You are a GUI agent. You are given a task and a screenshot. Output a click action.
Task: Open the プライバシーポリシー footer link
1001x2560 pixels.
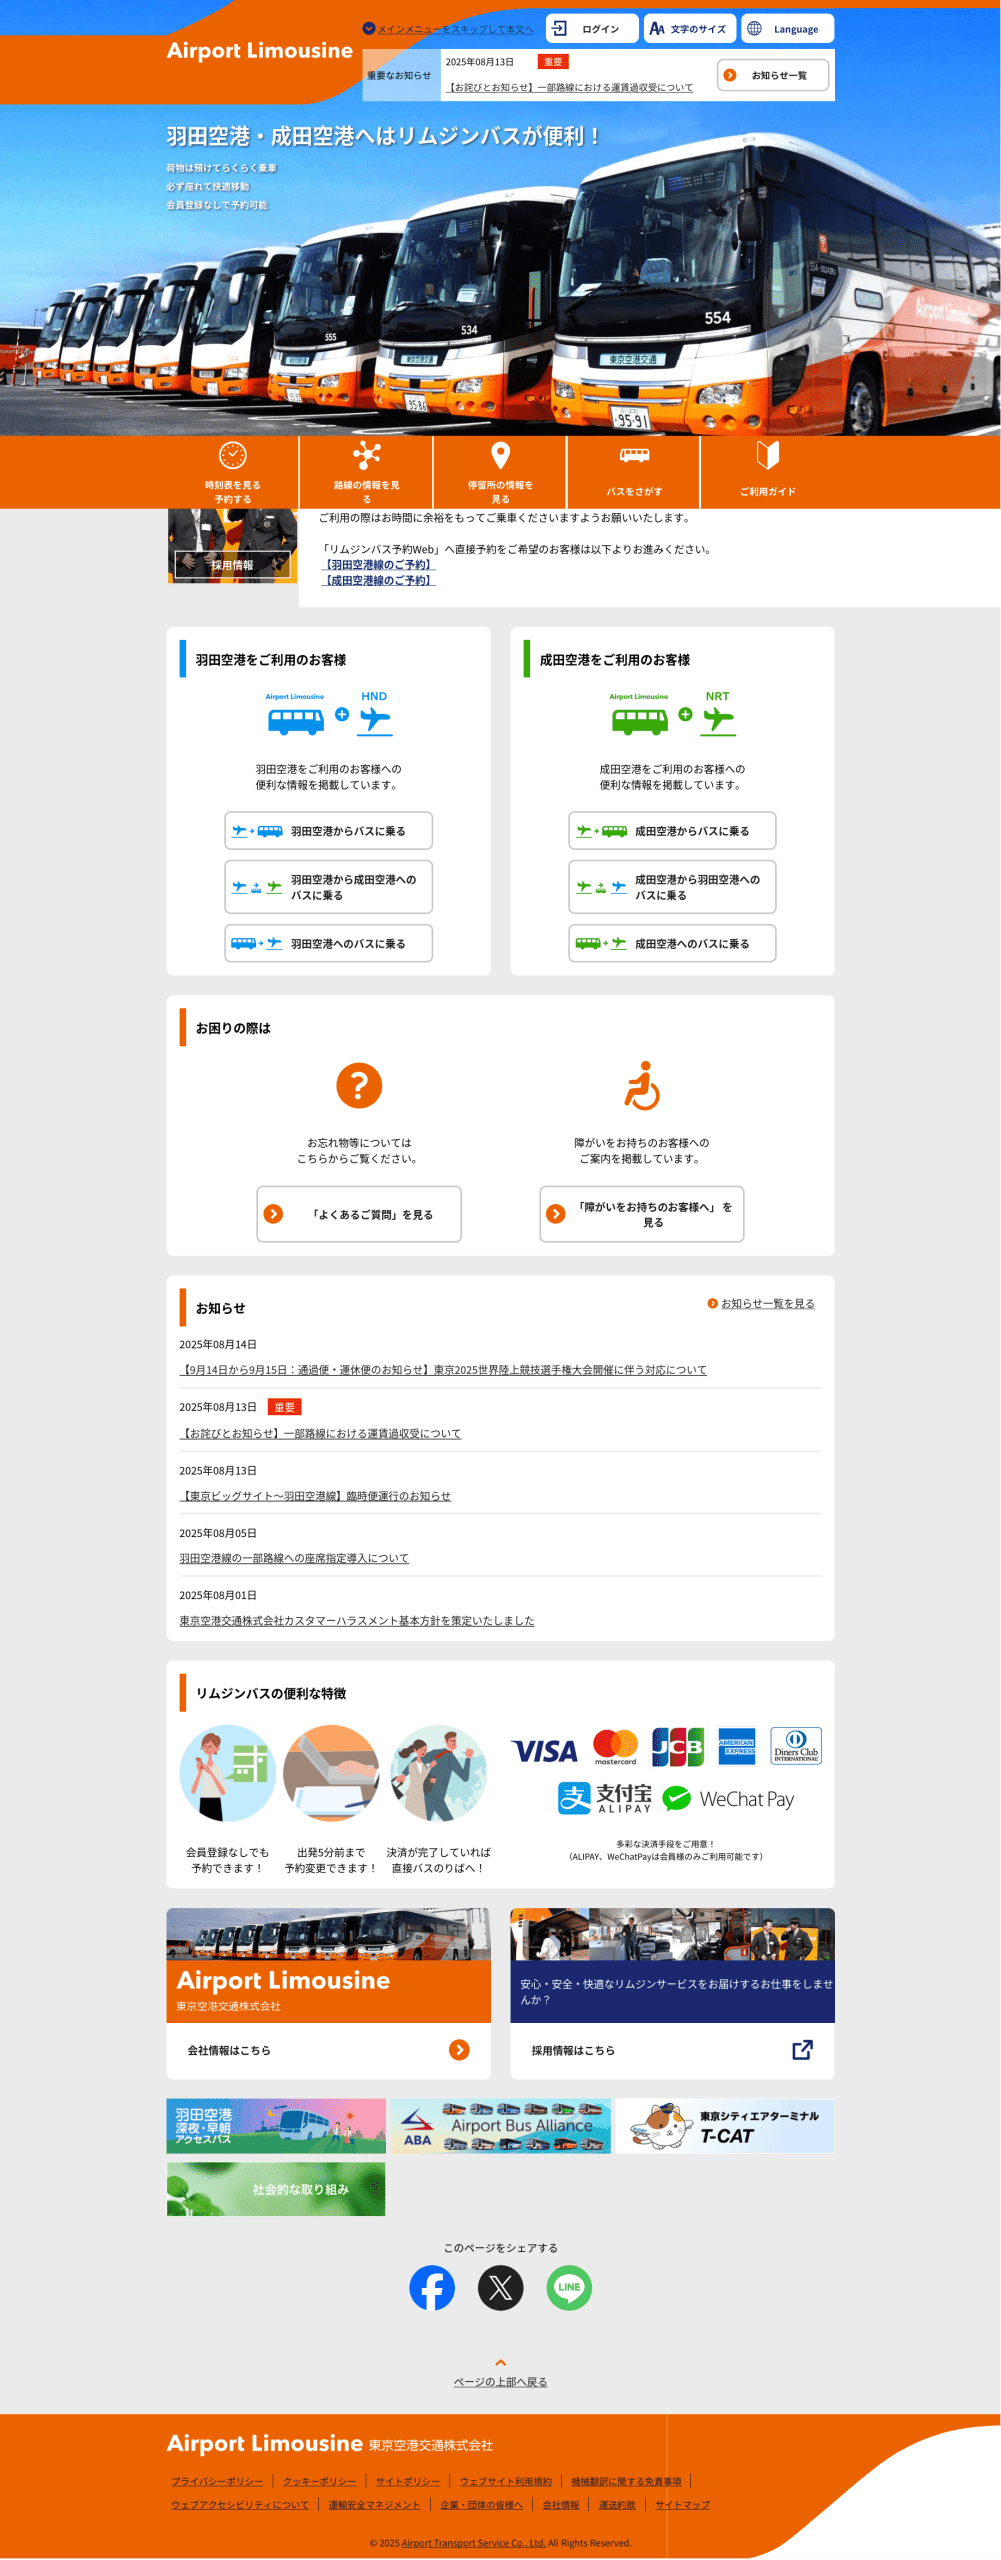pos(217,2481)
